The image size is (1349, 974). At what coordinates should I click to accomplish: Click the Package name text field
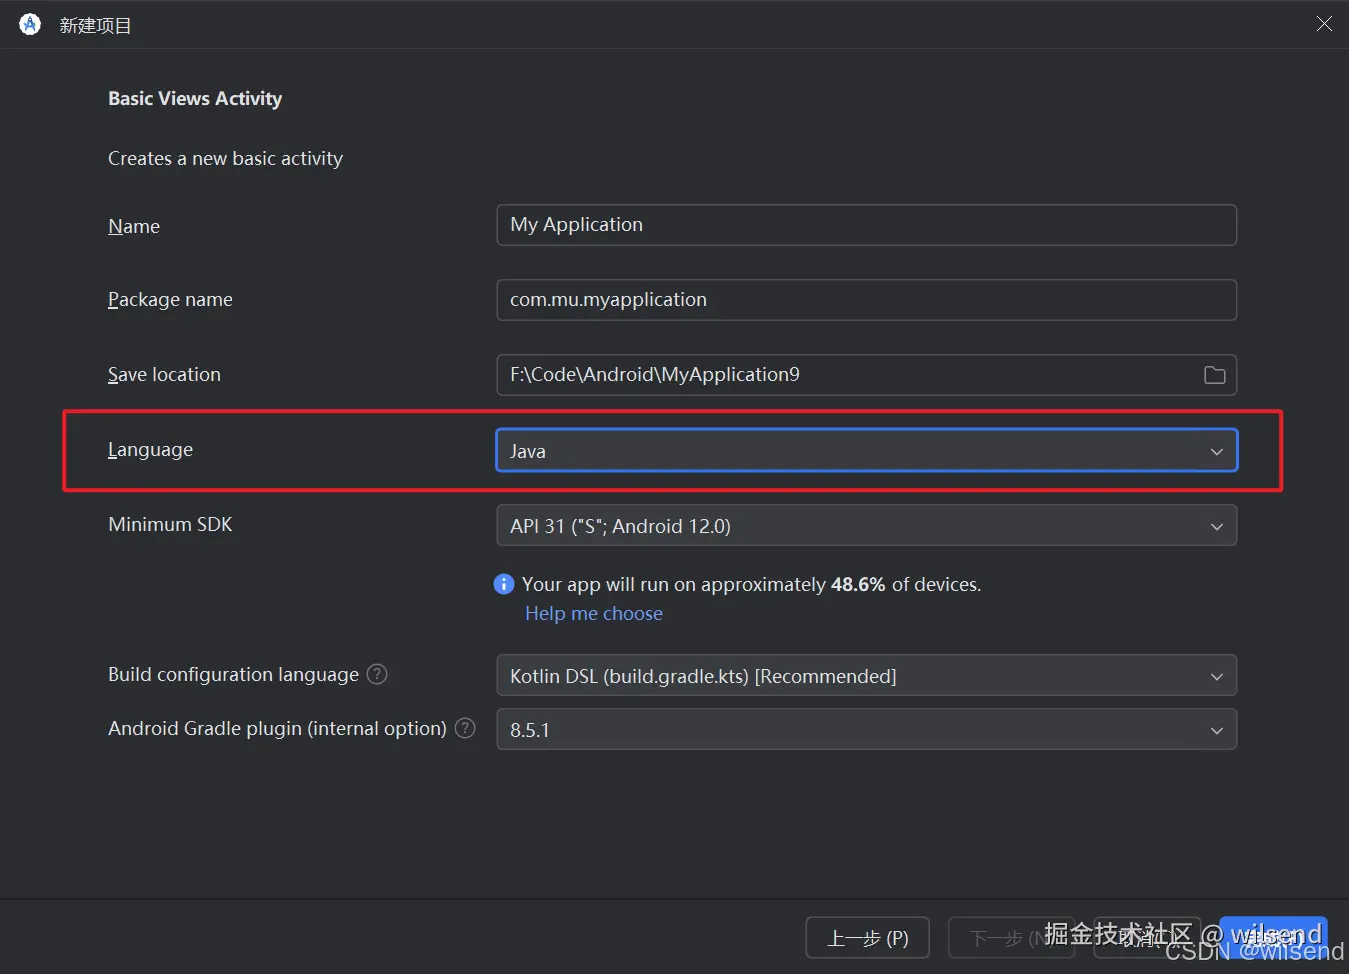pos(866,300)
